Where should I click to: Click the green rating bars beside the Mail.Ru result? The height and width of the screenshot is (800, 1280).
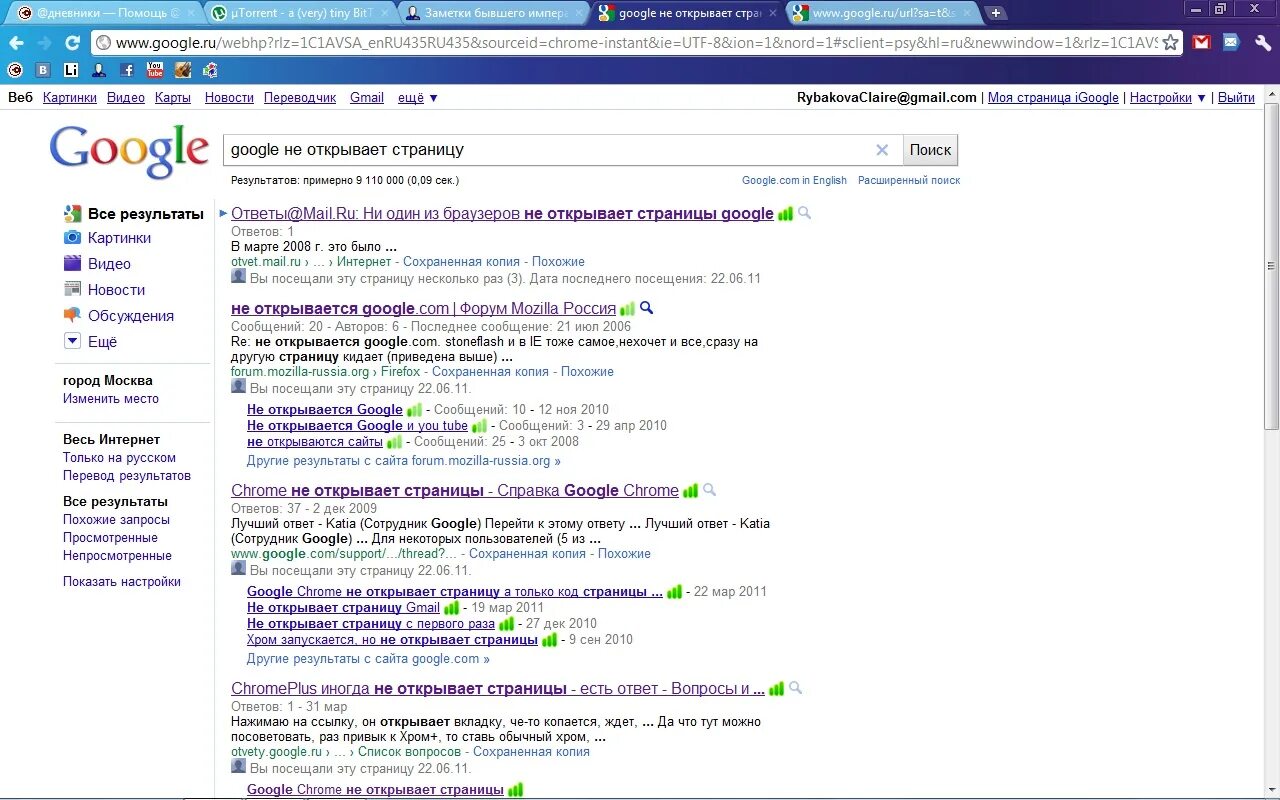pyautogui.click(x=785, y=214)
